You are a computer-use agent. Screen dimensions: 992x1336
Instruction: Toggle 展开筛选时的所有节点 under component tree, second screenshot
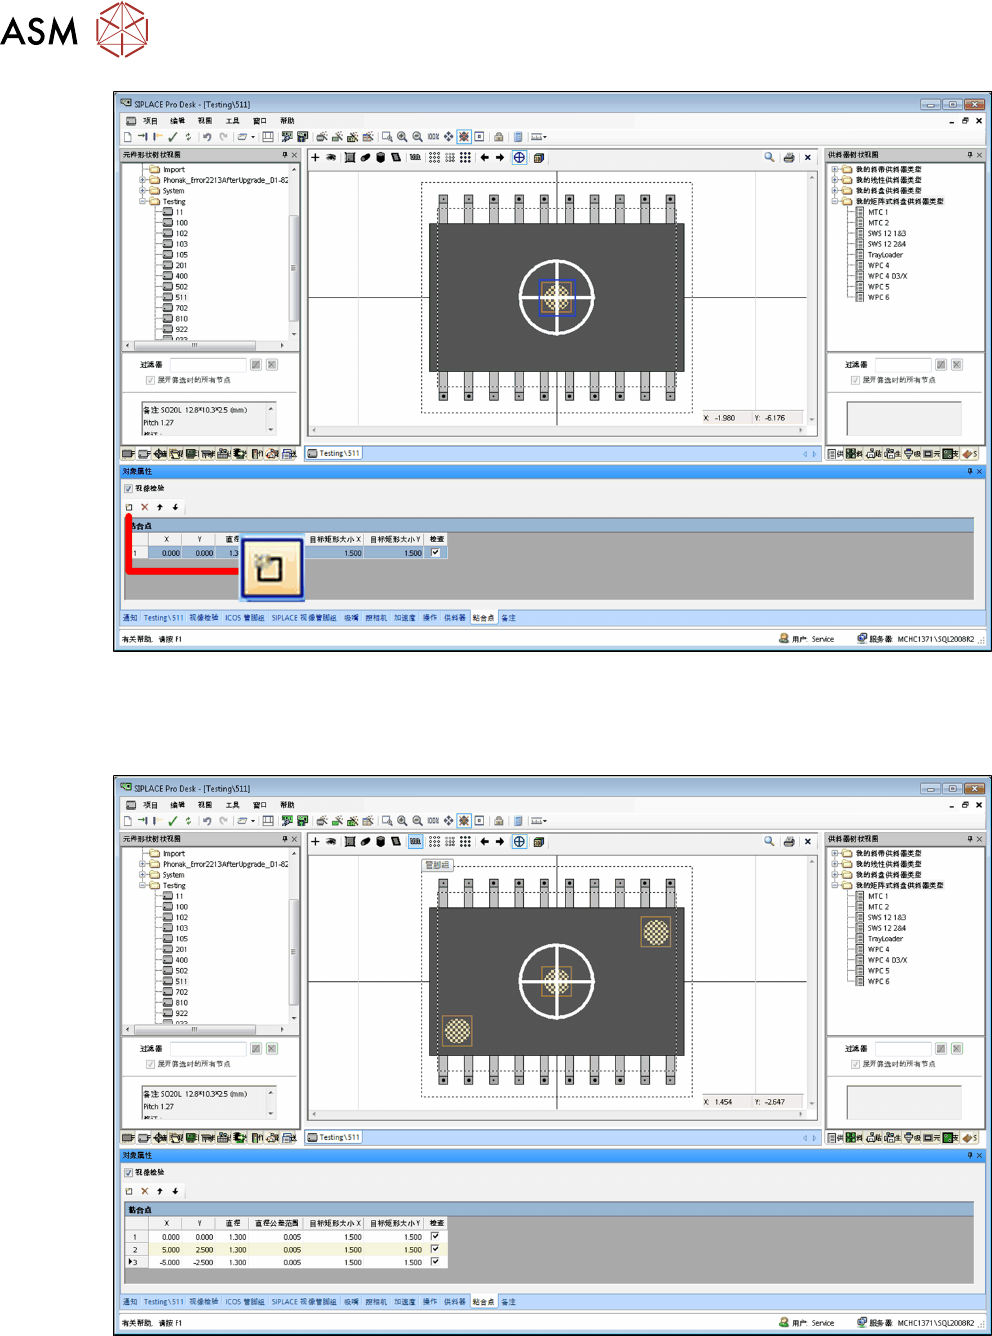pyautogui.click(x=150, y=1064)
